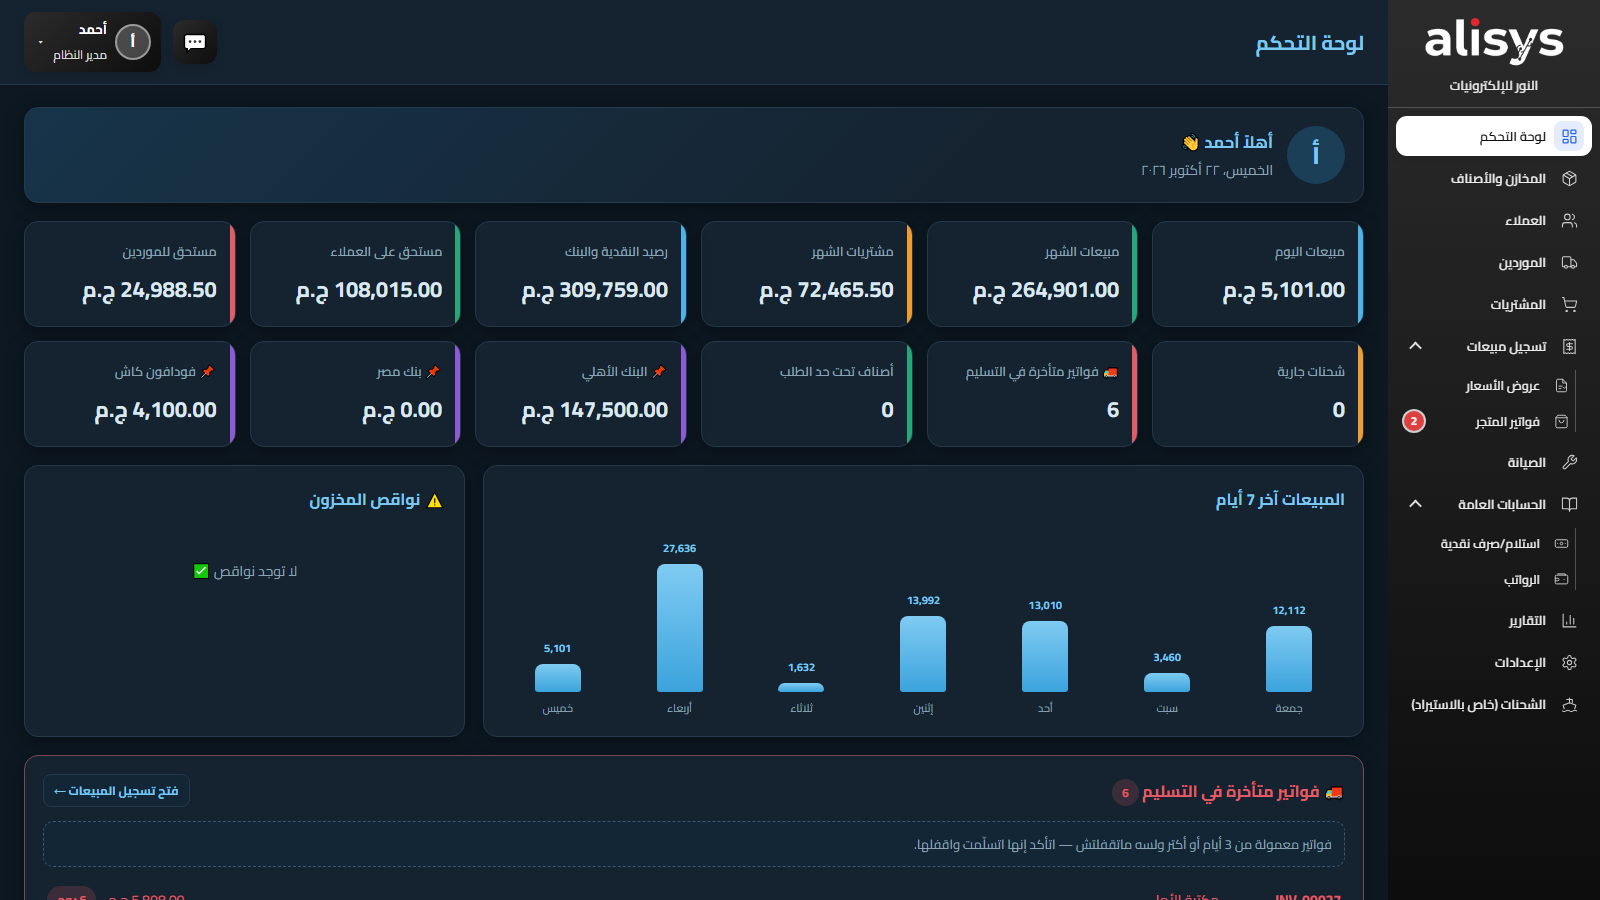Click the الموردين truck icon
The width and height of the screenshot is (1600, 900).
pyautogui.click(x=1569, y=262)
